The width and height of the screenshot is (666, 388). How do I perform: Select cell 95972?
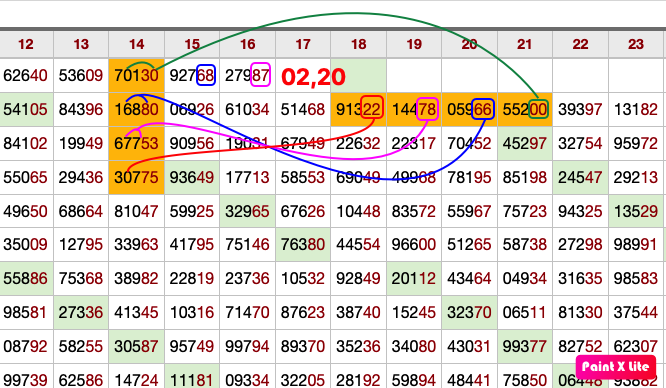point(636,144)
